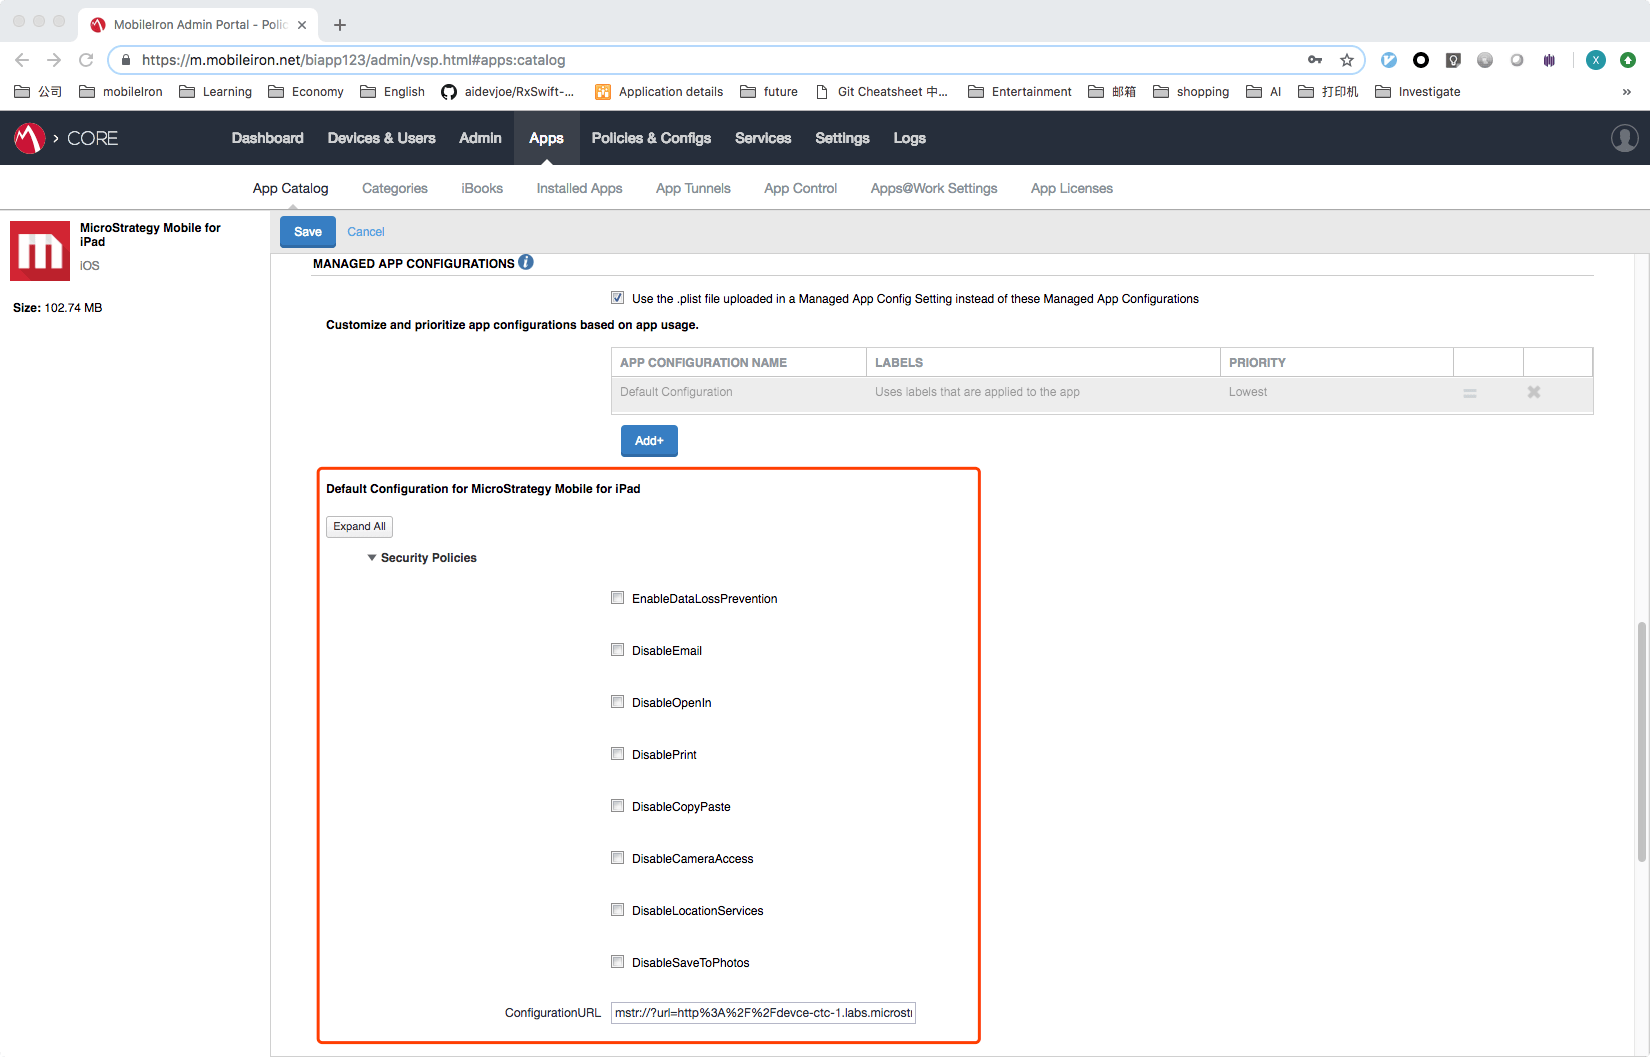Click the black circle extension icon
The width and height of the screenshot is (1650, 1057).
click(1421, 60)
